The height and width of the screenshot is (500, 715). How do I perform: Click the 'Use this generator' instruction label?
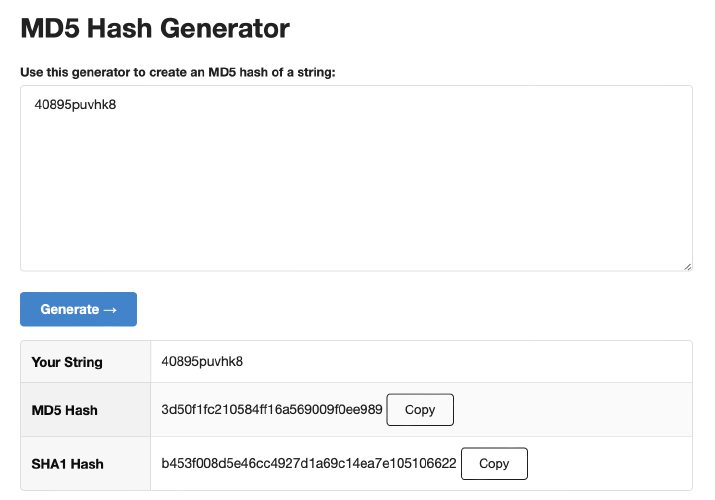tap(178, 72)
